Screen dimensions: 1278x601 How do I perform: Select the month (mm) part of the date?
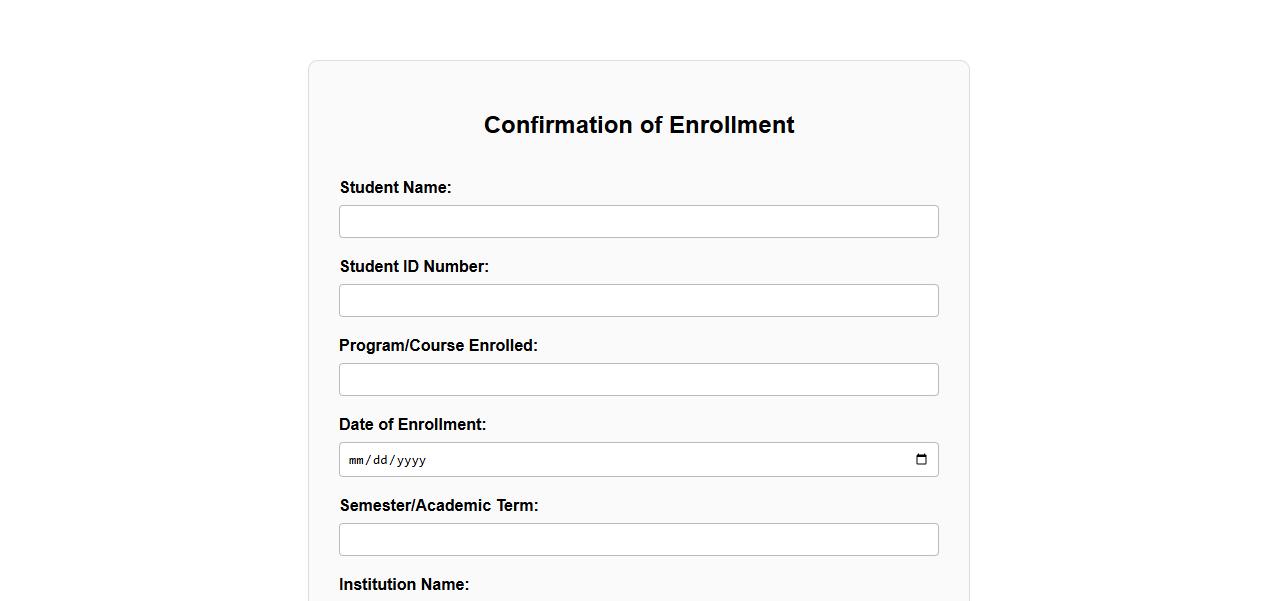356,461
